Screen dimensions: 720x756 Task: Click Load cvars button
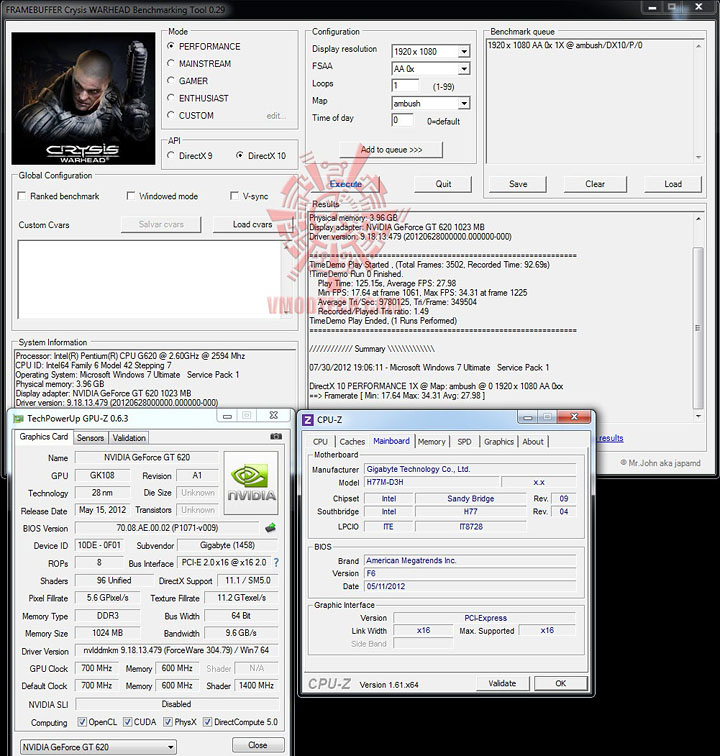click(x=253, y=225)
